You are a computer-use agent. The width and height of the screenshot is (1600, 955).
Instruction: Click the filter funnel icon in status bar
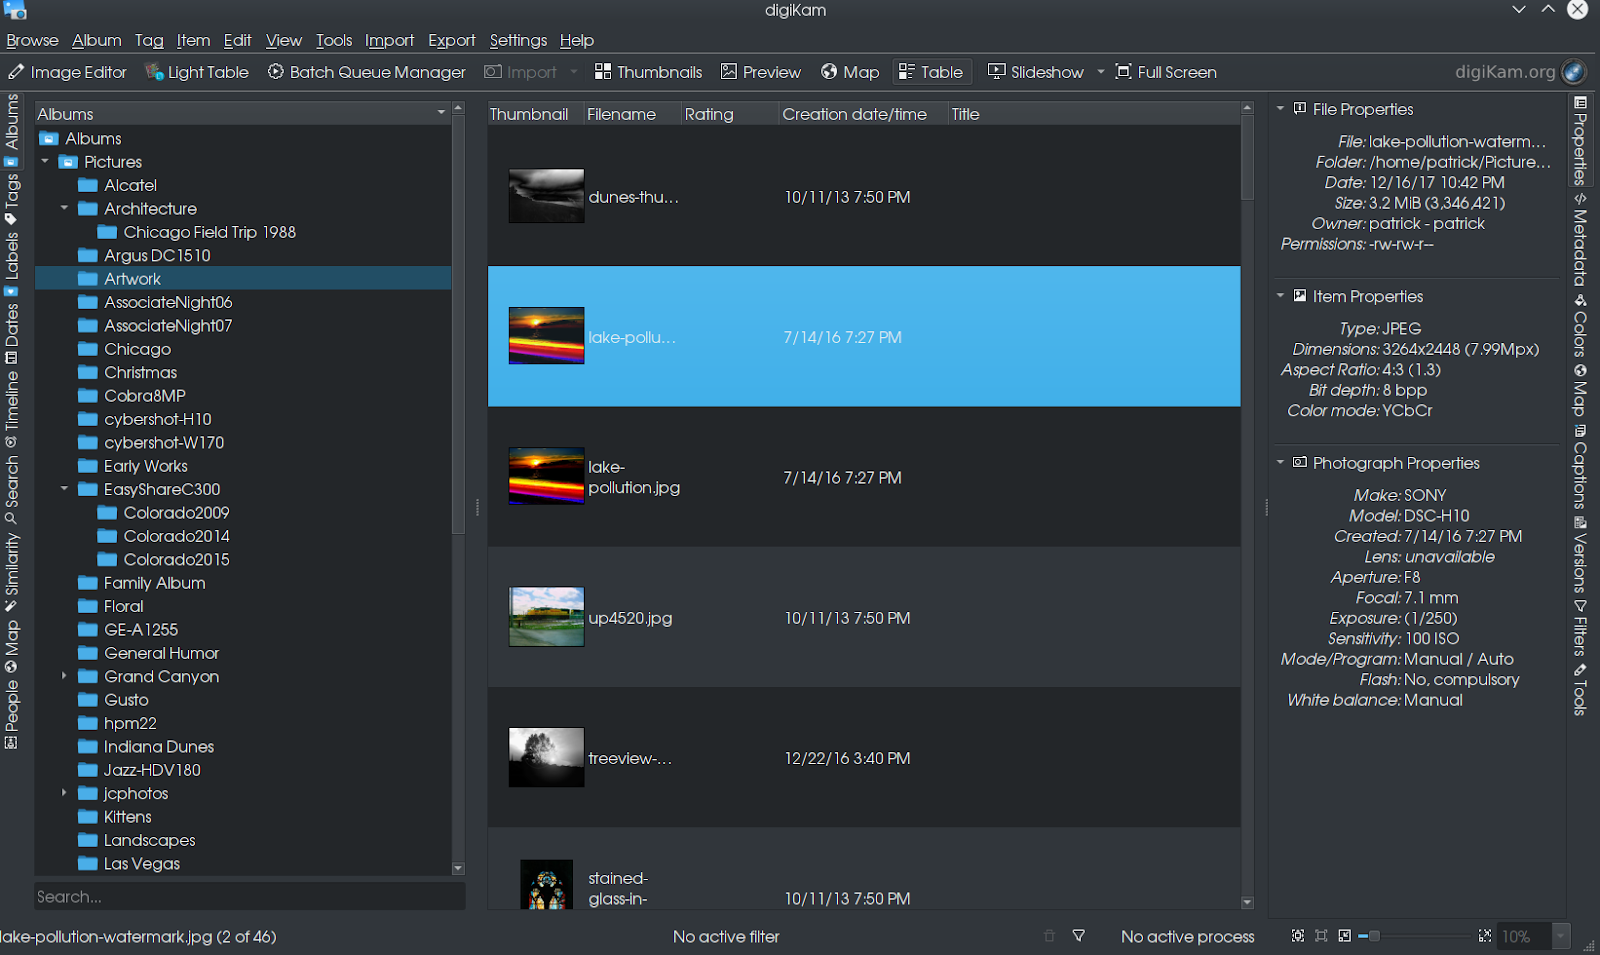[1078, 936]
